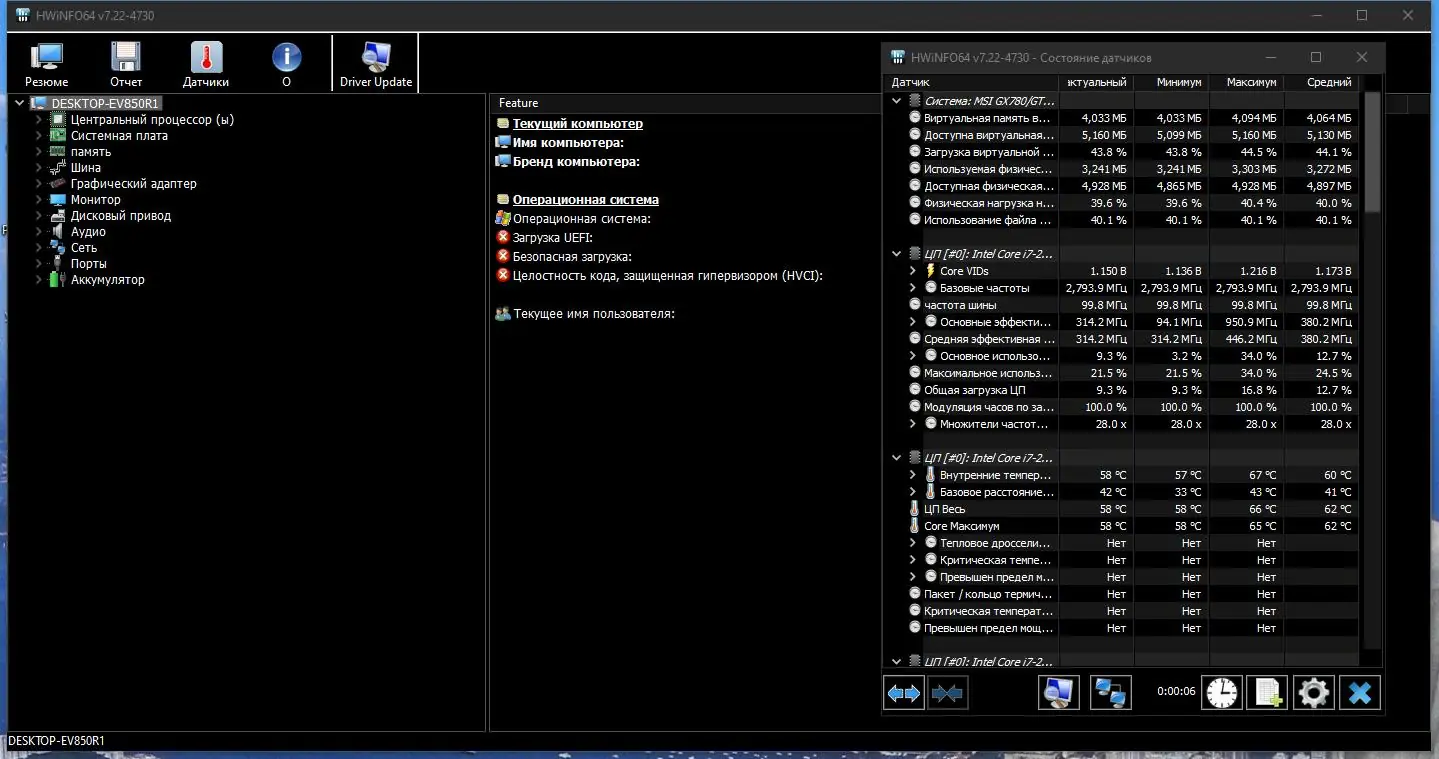
Task: Launch Driver Update from the toolbar
Action: point(374,62)
